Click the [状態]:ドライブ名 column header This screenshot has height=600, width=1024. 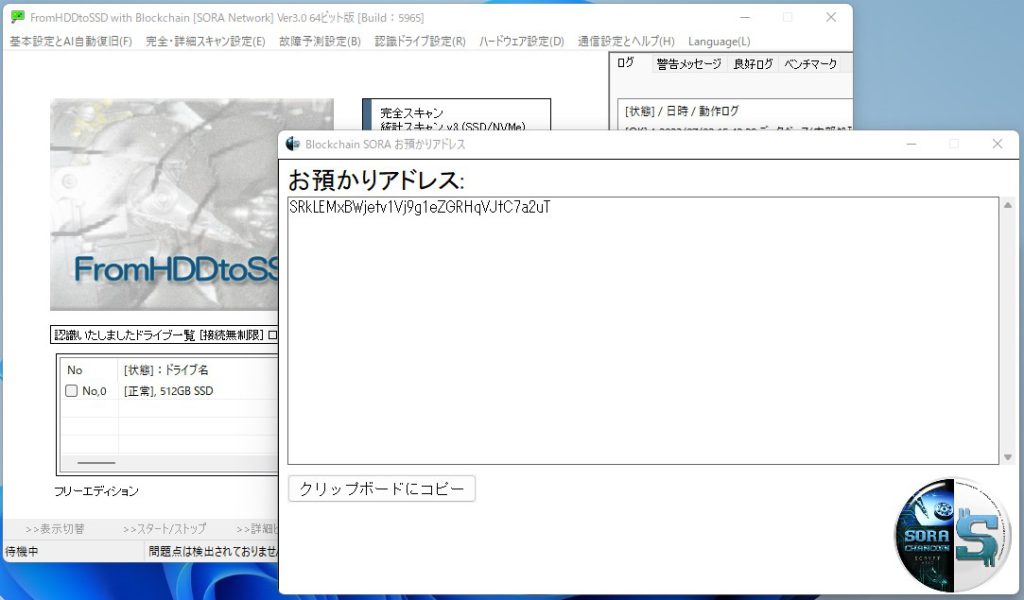pos(166,370)
